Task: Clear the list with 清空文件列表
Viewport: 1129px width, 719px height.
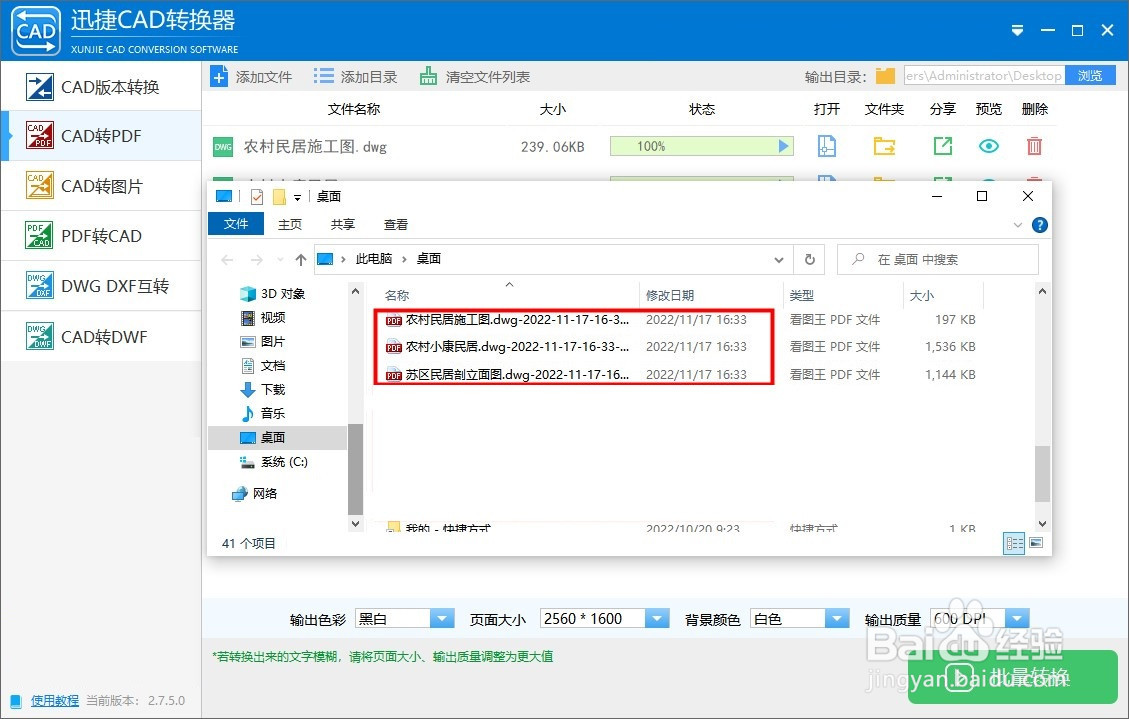Action: coord(475,76)
